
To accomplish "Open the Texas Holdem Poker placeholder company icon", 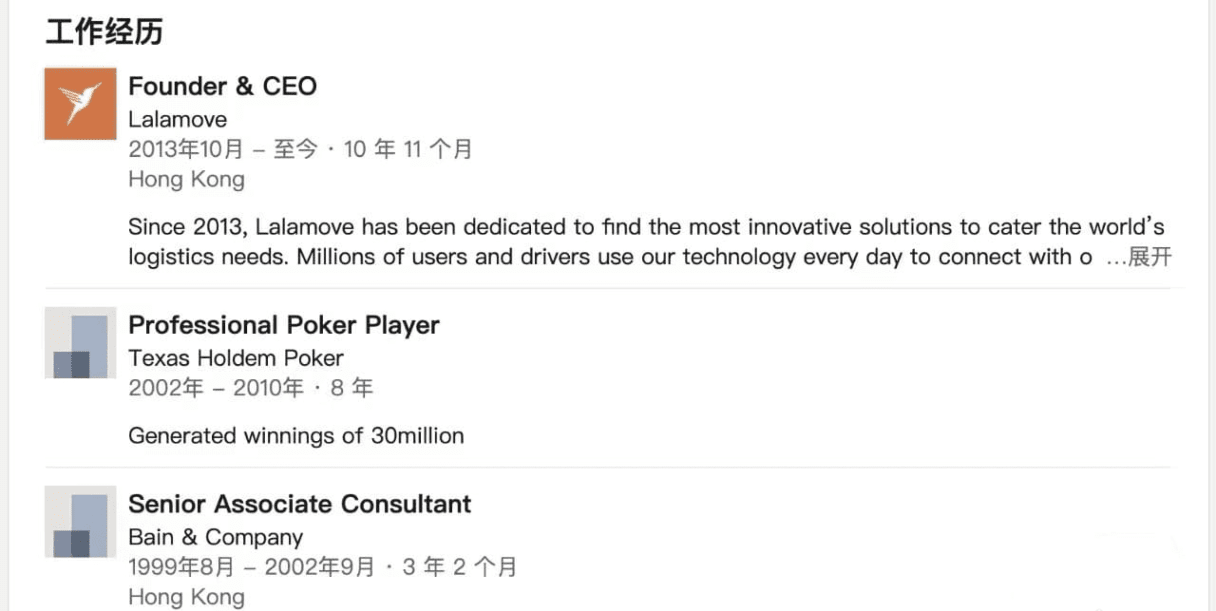I will (81, 343).
